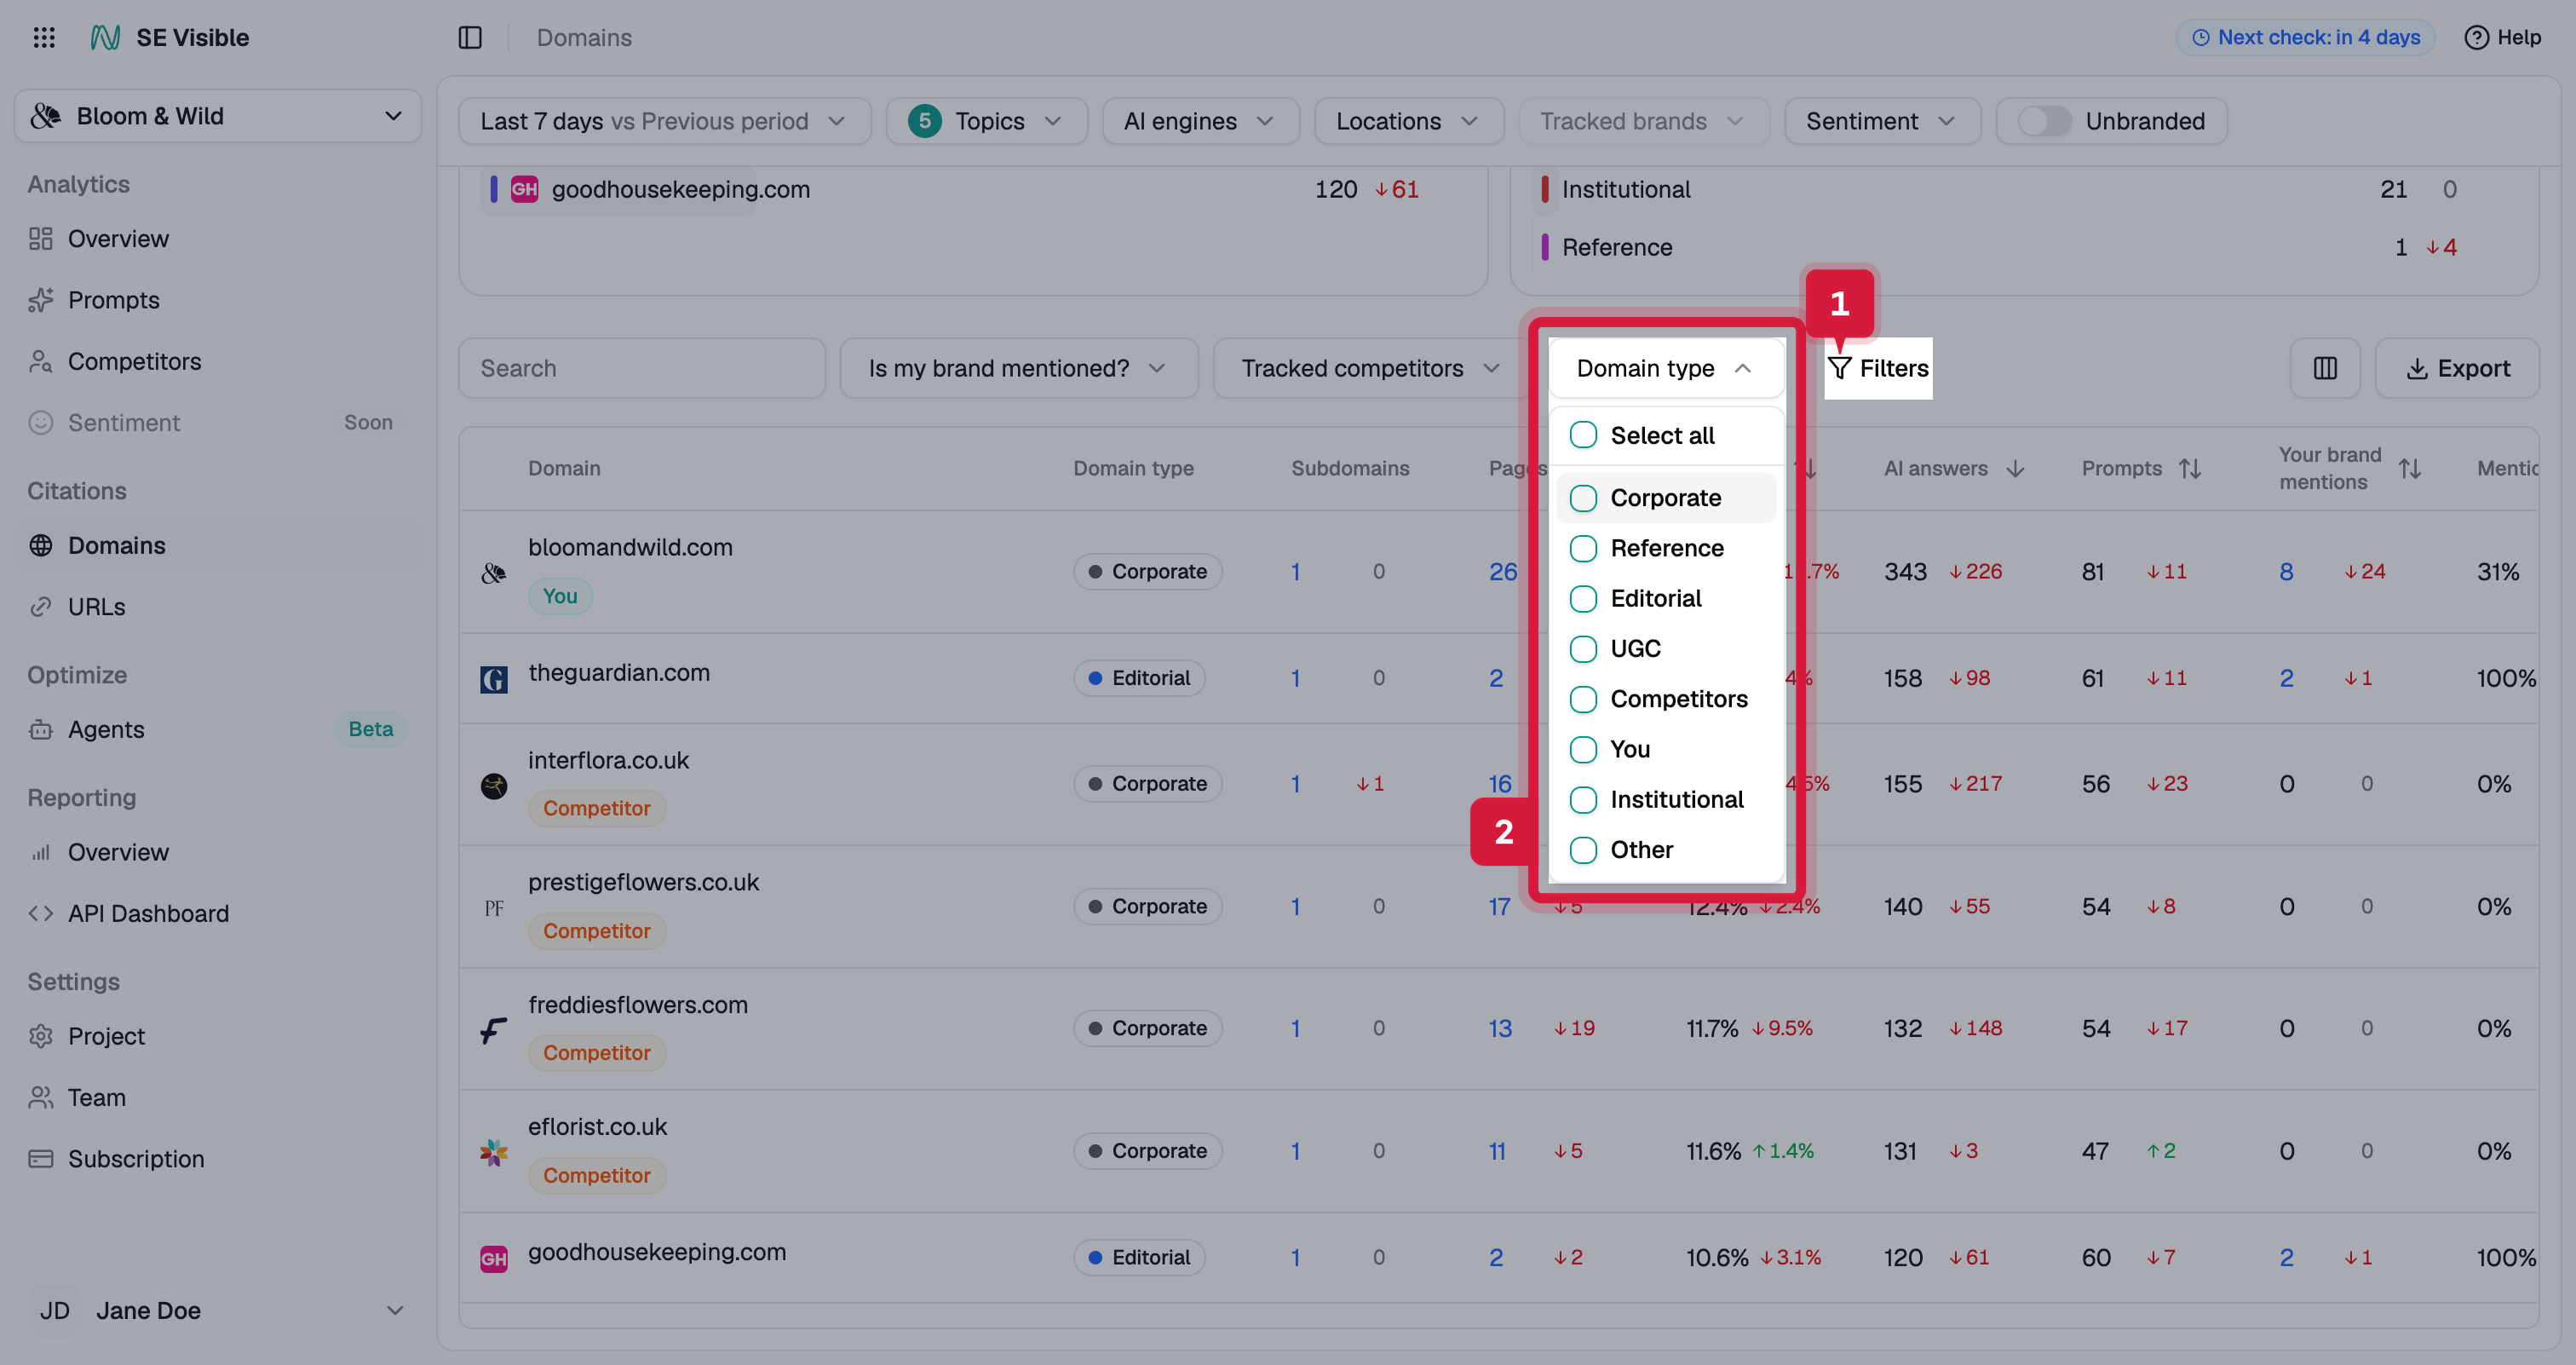Image resolution: width=2576 pixels, height=1365 pixels.
Task: Click the interflora.co.uk favicon
Action: [494, 785]
